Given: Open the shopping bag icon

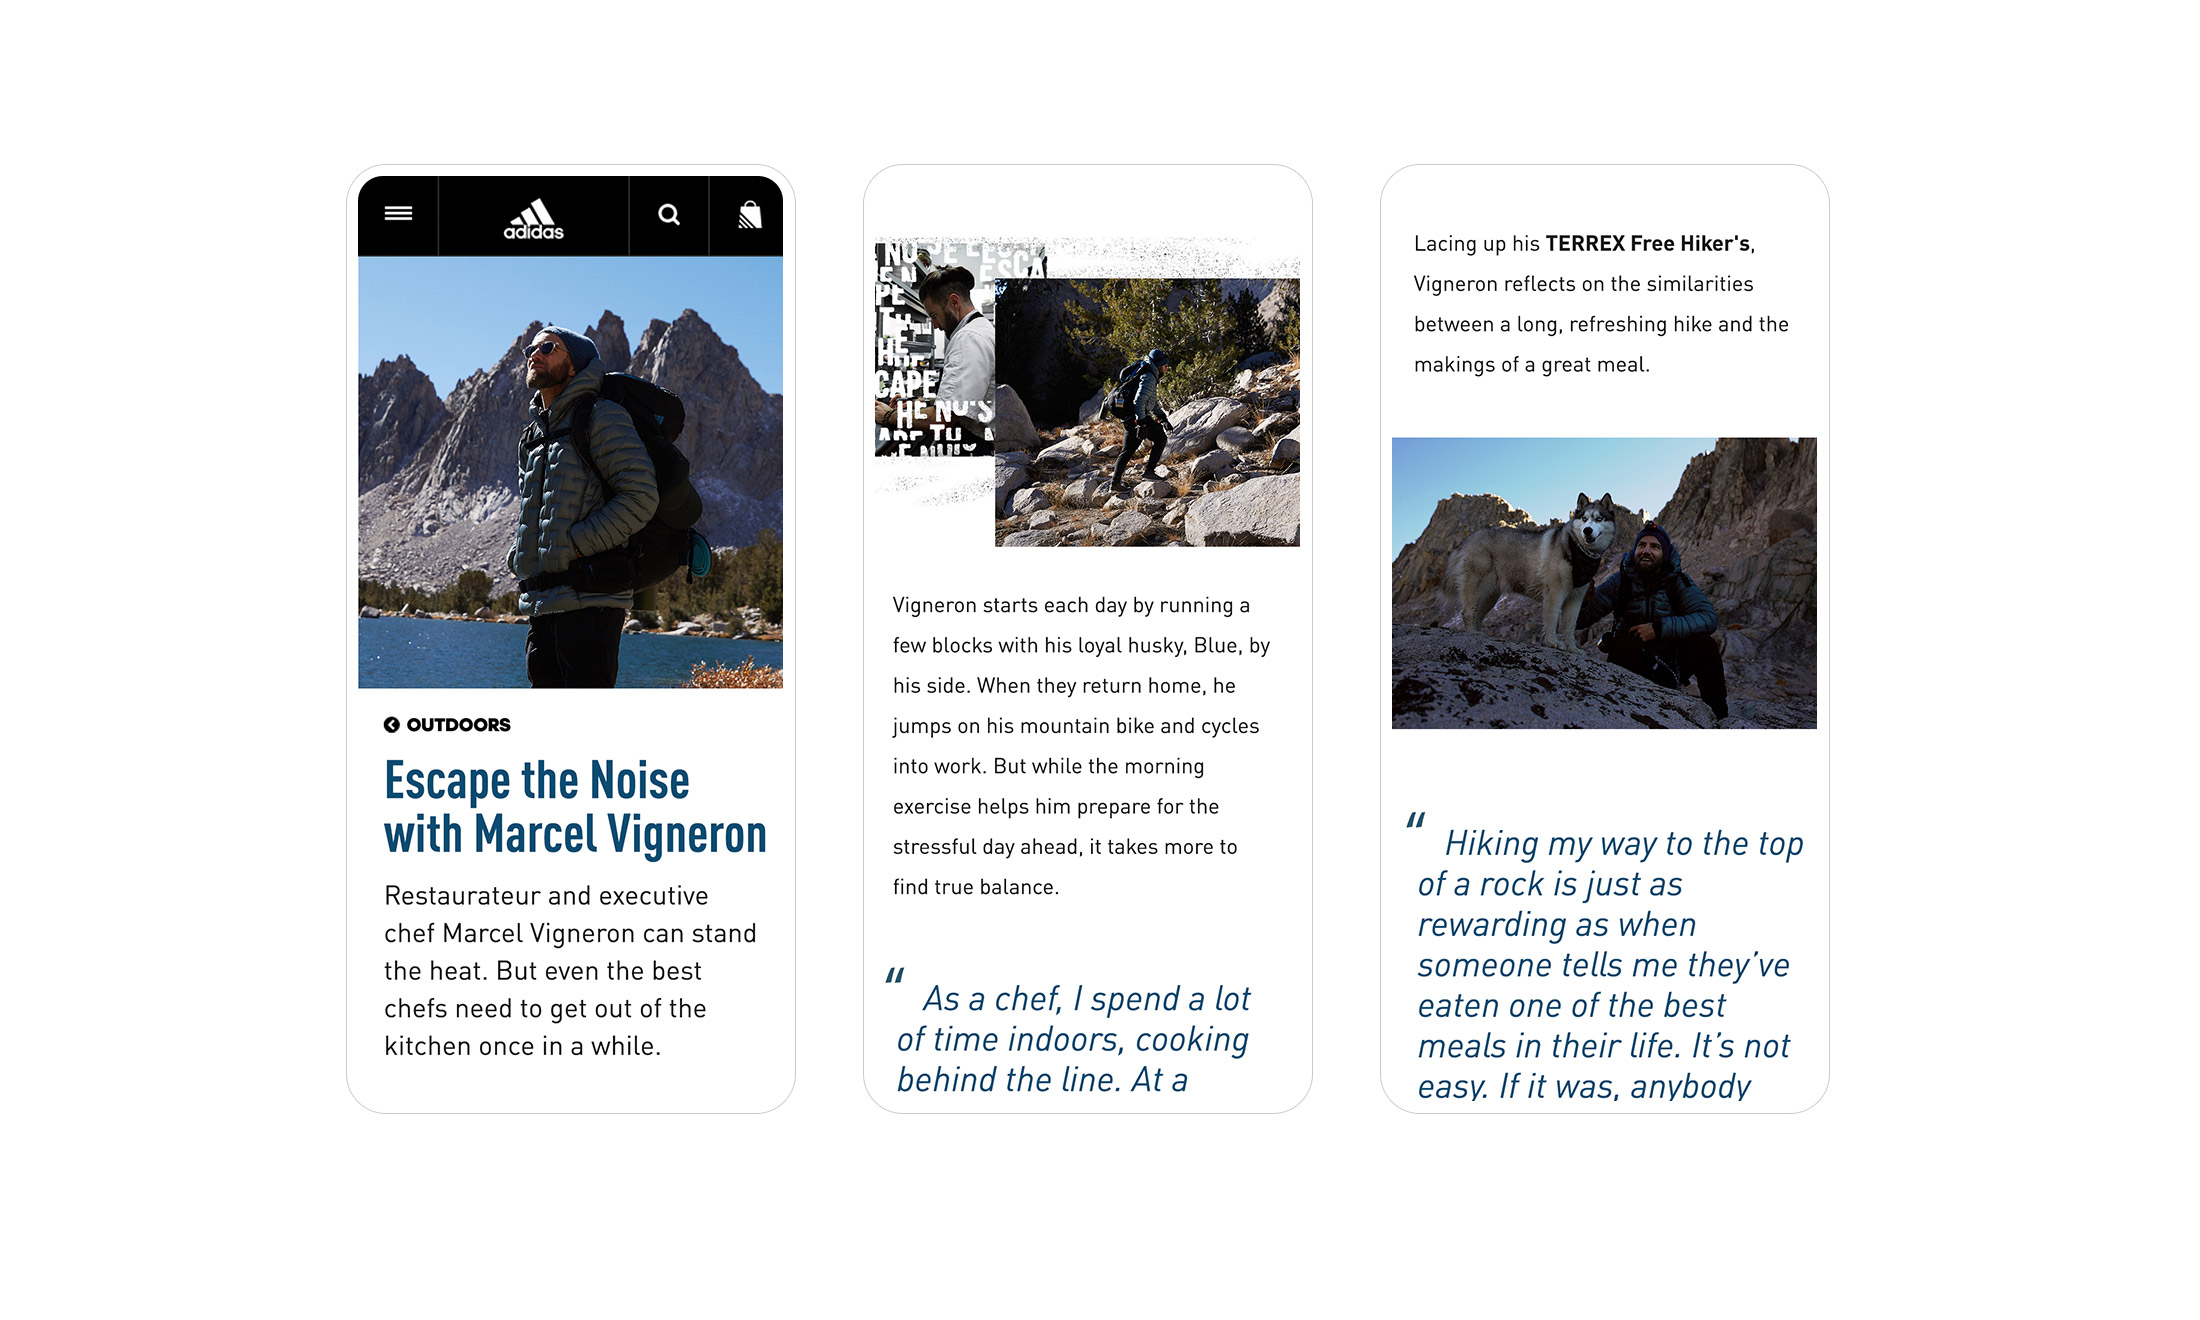Looking at the screenshot, I should pos(750,215).
